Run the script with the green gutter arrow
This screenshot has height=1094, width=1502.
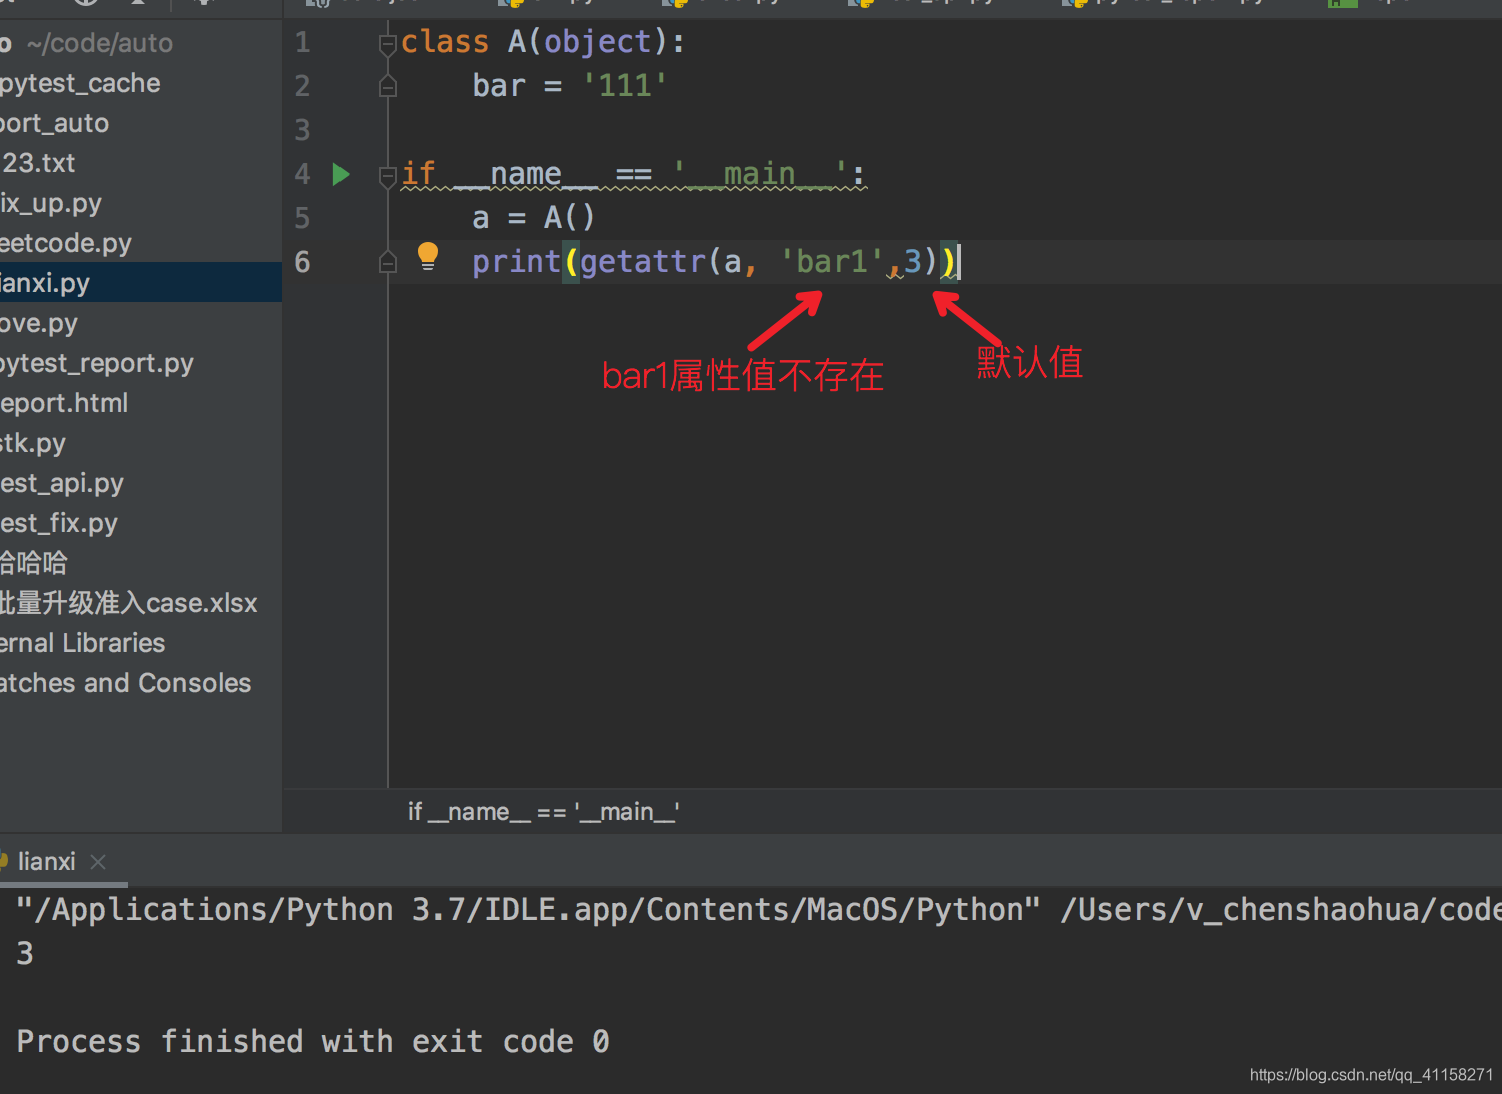[x=341, y=175]
